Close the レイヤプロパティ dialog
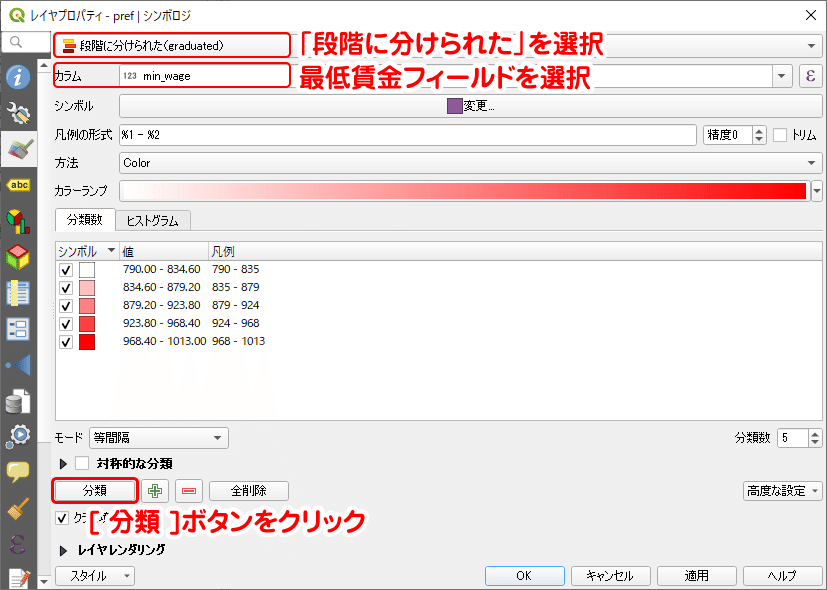The image size is (827, 590). [x=811, y=15]
